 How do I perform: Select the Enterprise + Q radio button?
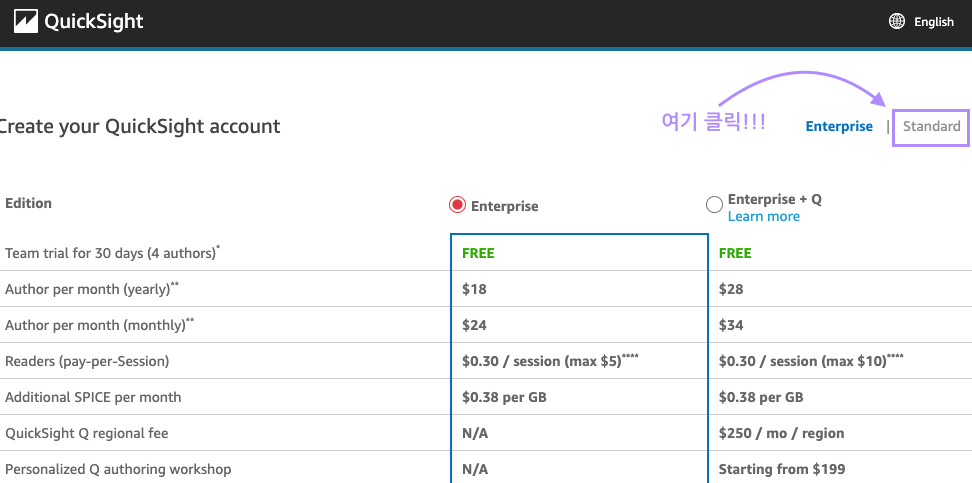[714, 205]
